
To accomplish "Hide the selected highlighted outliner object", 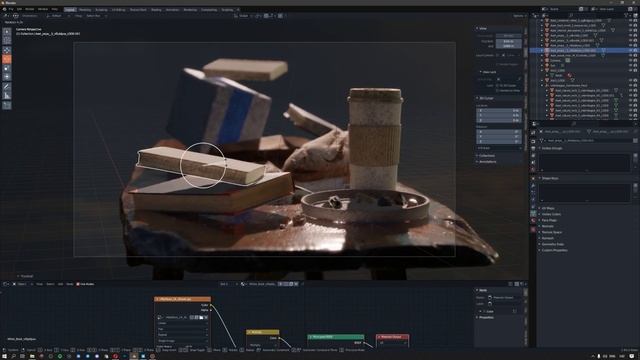I will point(630,51).
